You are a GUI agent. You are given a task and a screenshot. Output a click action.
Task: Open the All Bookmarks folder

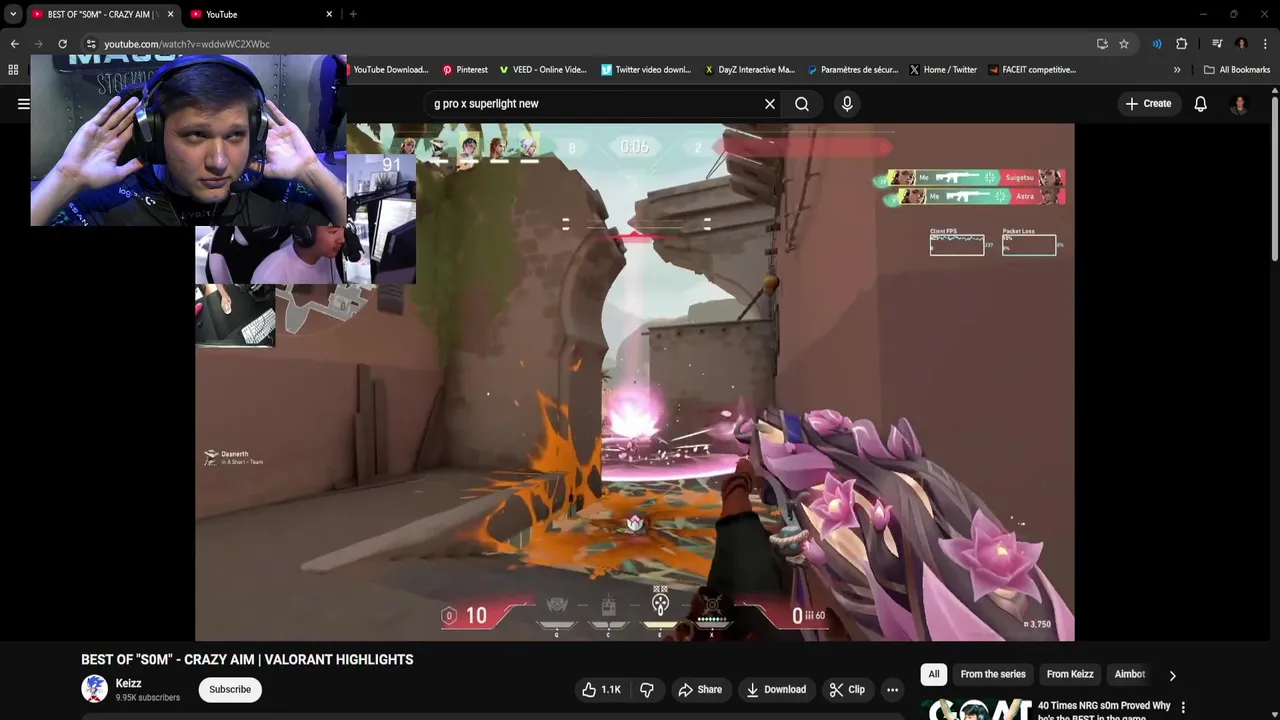pos(1237,70)
